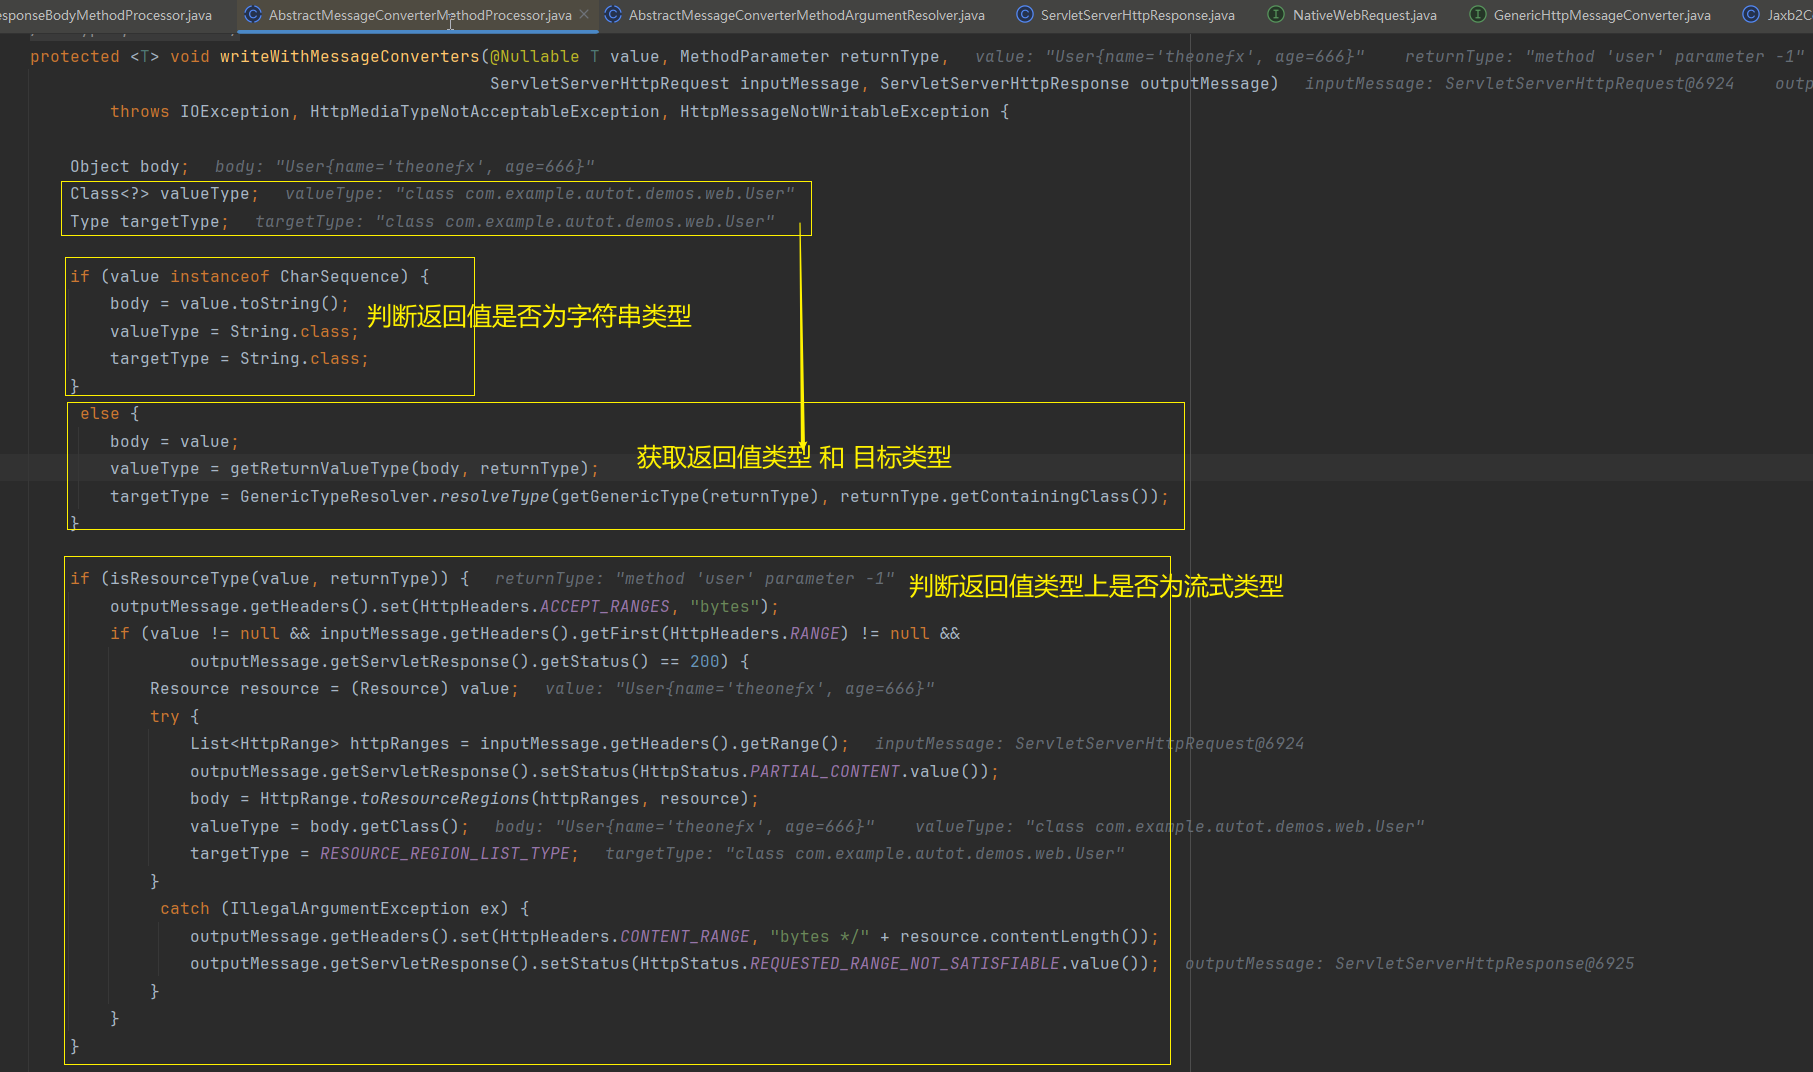1813x1072 pixels.
Task: Select the AbstractMessageConverterMethodProcessor.java tab
Action: (420, 15)
